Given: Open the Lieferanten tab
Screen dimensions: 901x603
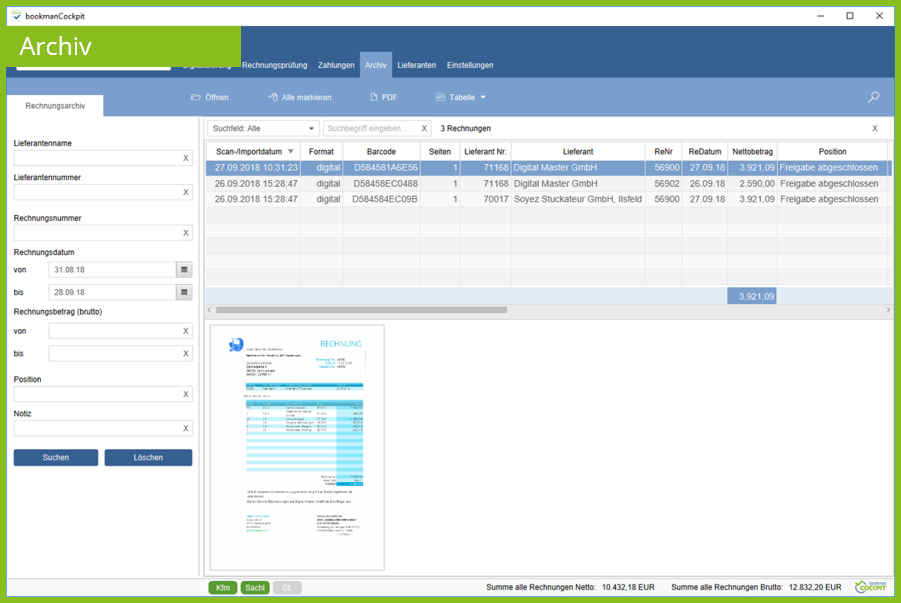Looking at the screenshot, I should [x=416, y=65].
